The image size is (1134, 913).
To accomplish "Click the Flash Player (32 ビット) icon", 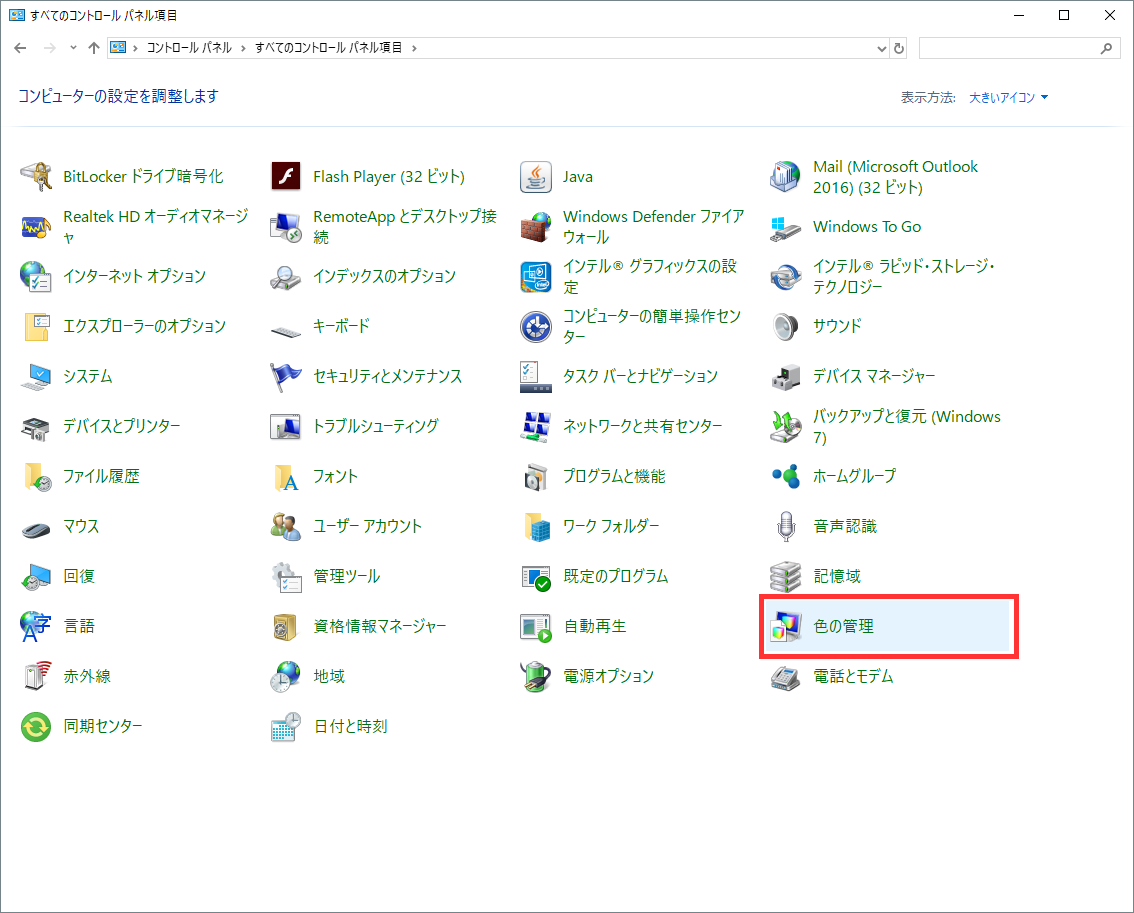I will tap(286, 177).
